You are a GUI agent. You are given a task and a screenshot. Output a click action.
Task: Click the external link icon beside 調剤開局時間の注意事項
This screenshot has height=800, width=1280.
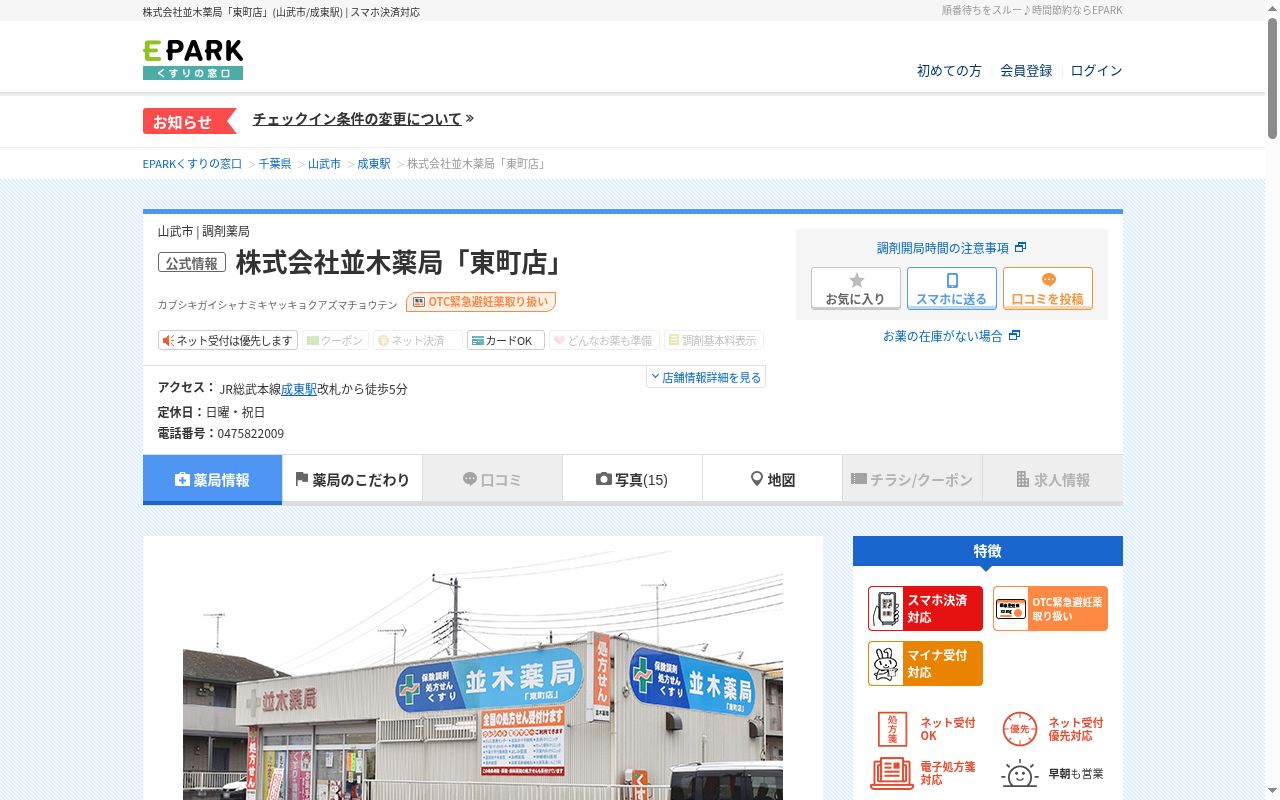point(1020,248)
